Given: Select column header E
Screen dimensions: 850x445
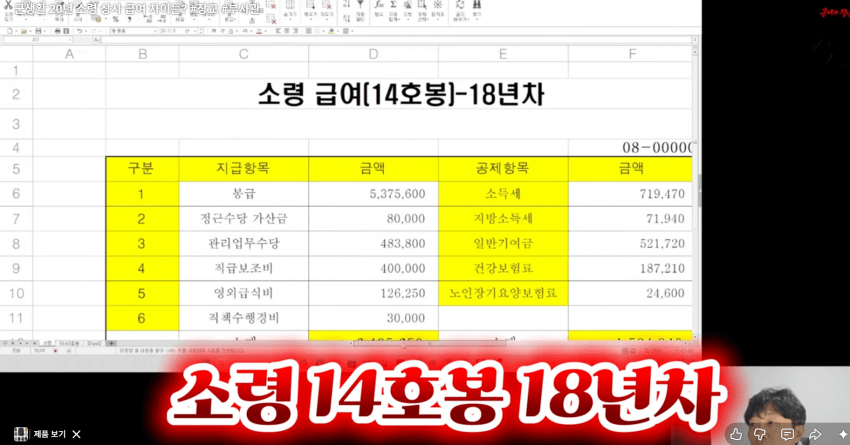Looking at the screenshot, I should click(503, 54).
